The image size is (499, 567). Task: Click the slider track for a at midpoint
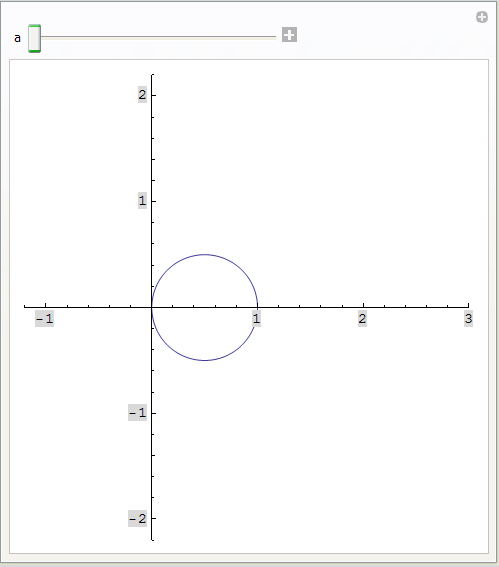click(158, 37)
